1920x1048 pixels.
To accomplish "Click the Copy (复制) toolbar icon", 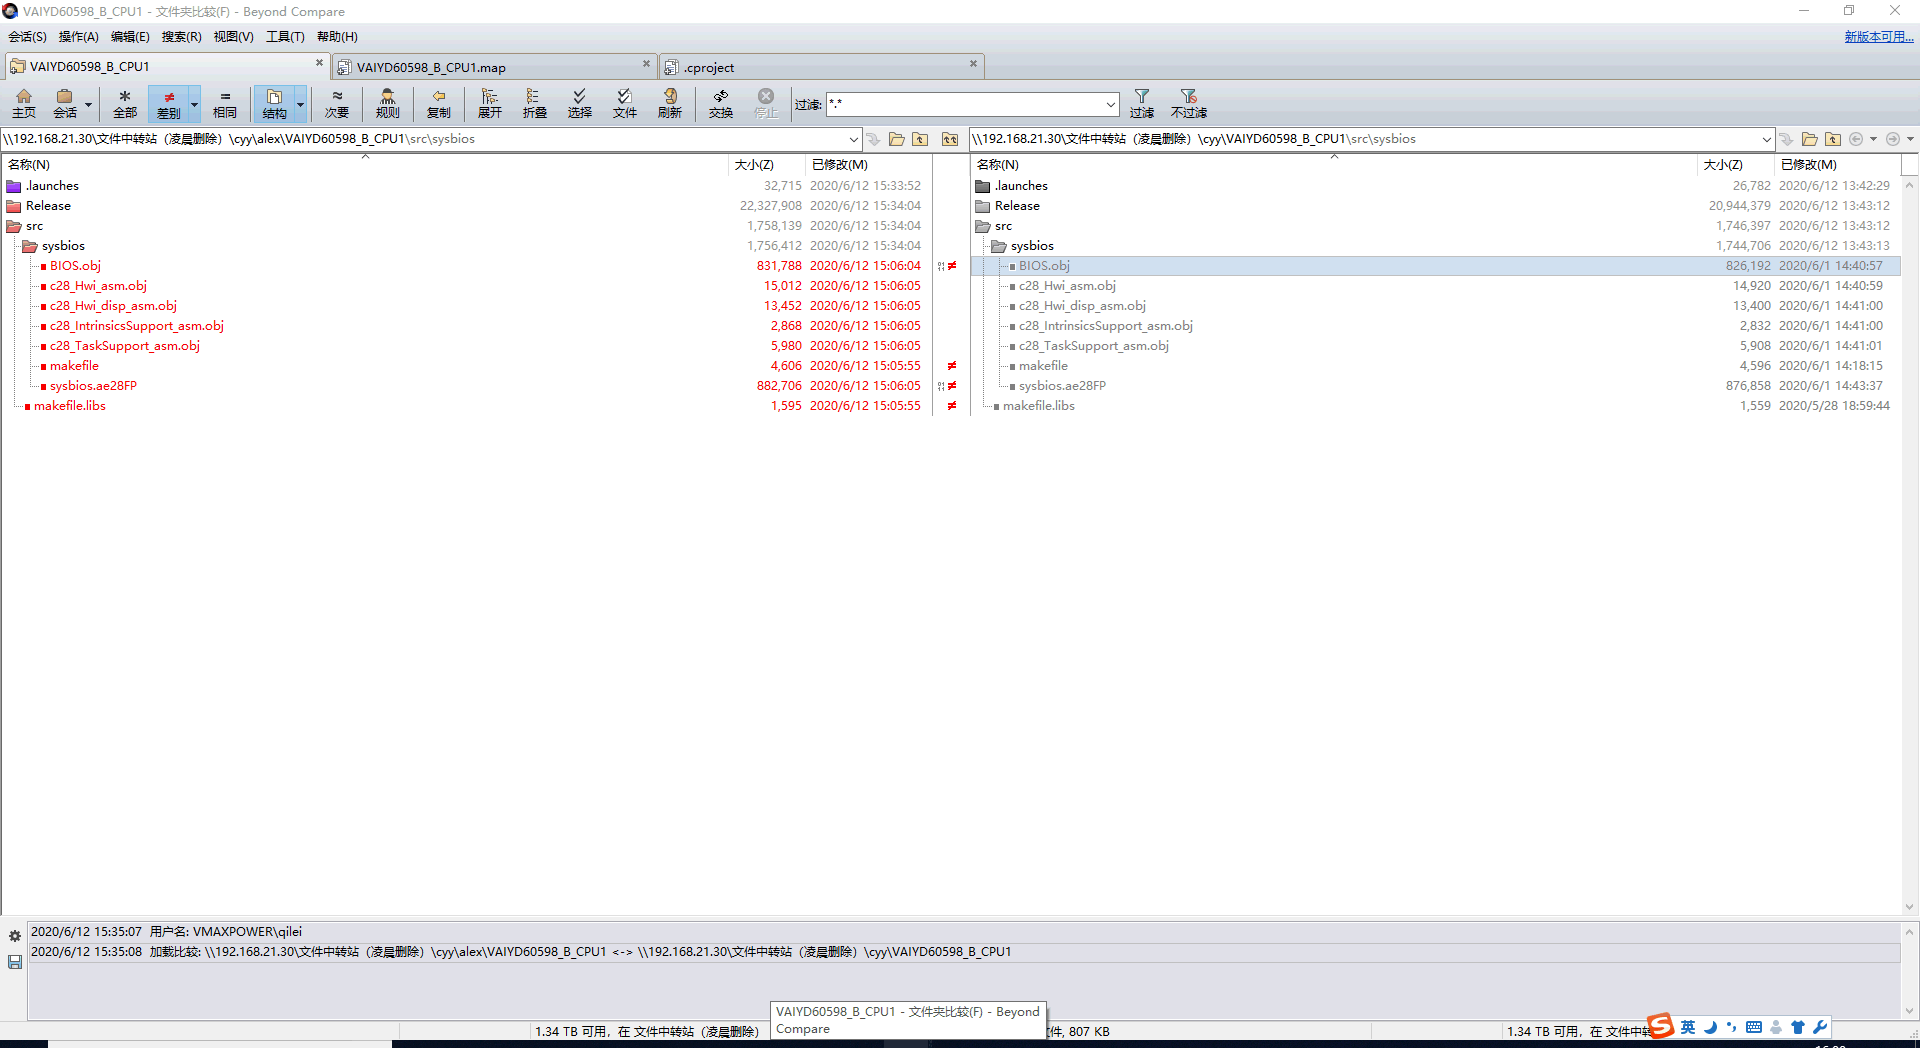I will [439, 103].
